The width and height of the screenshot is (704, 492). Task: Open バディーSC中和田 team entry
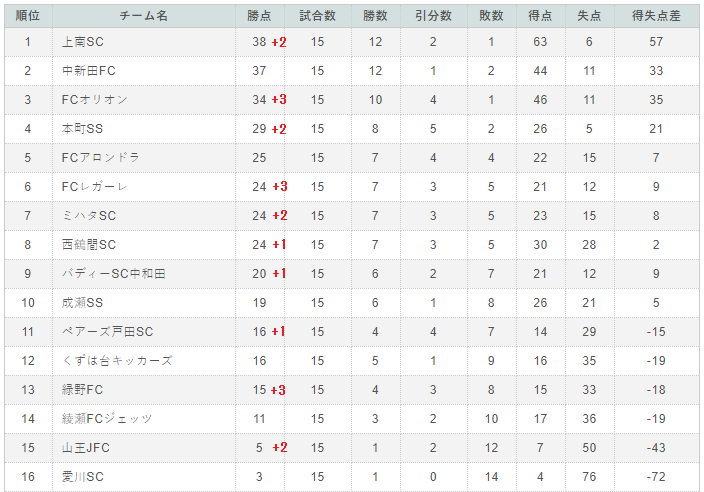[114, 274]
